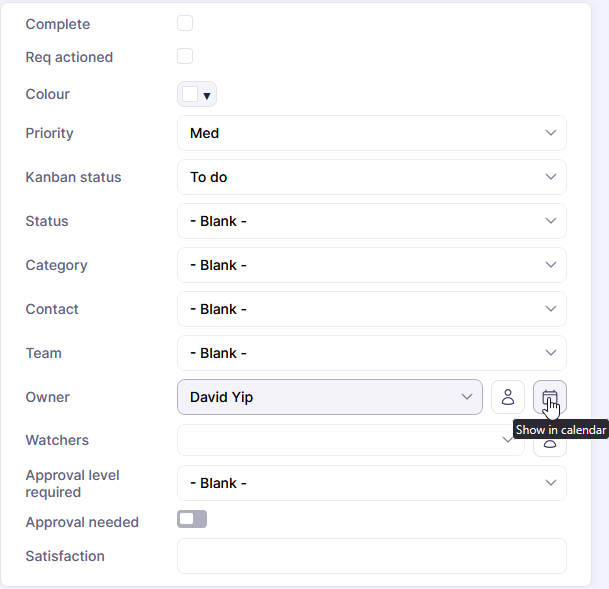609x589 pixels.
Task: Toggle the Approval needed switch
Action: coord(191,519)
